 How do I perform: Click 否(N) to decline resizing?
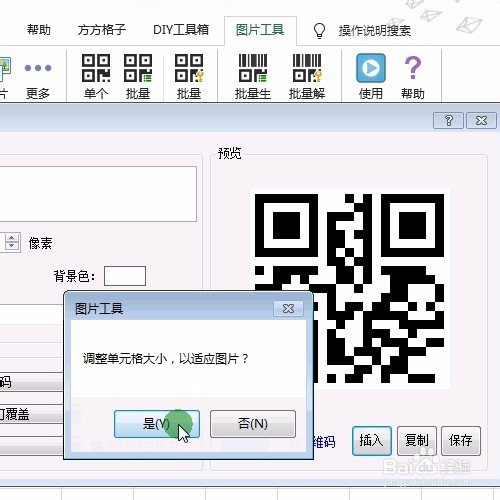click(x=253, y=424)
